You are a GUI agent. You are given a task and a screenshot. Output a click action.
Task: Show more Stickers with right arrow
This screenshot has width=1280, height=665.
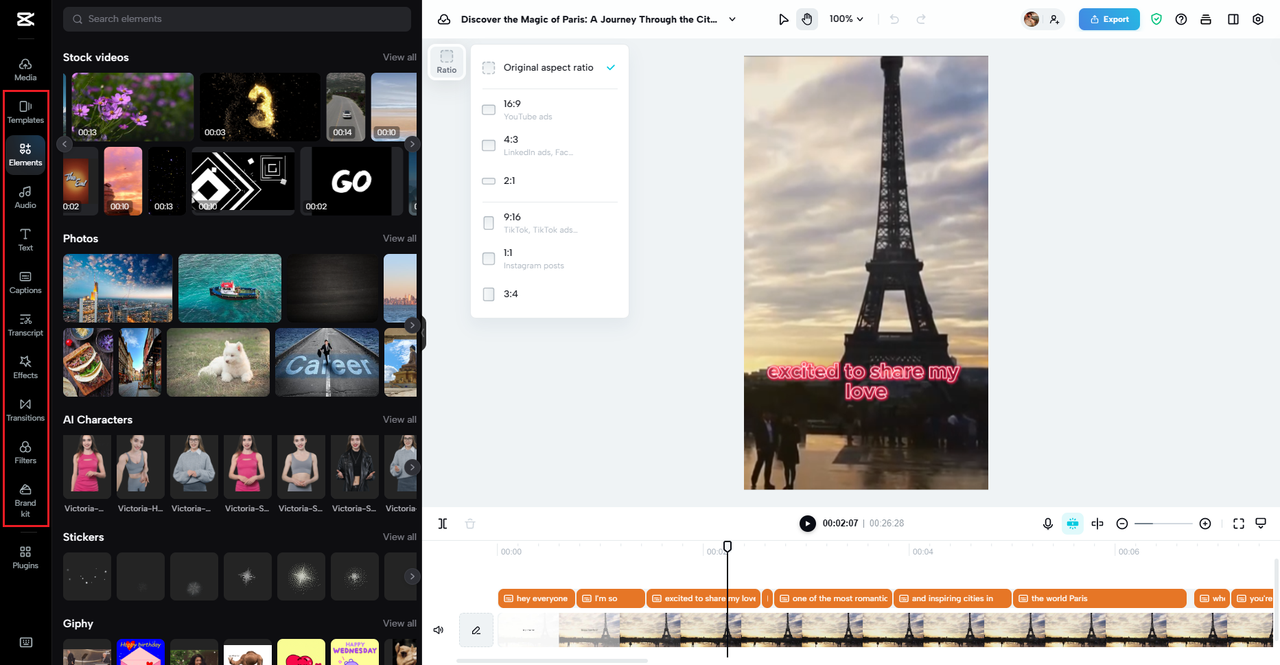(x=412, y=576)
